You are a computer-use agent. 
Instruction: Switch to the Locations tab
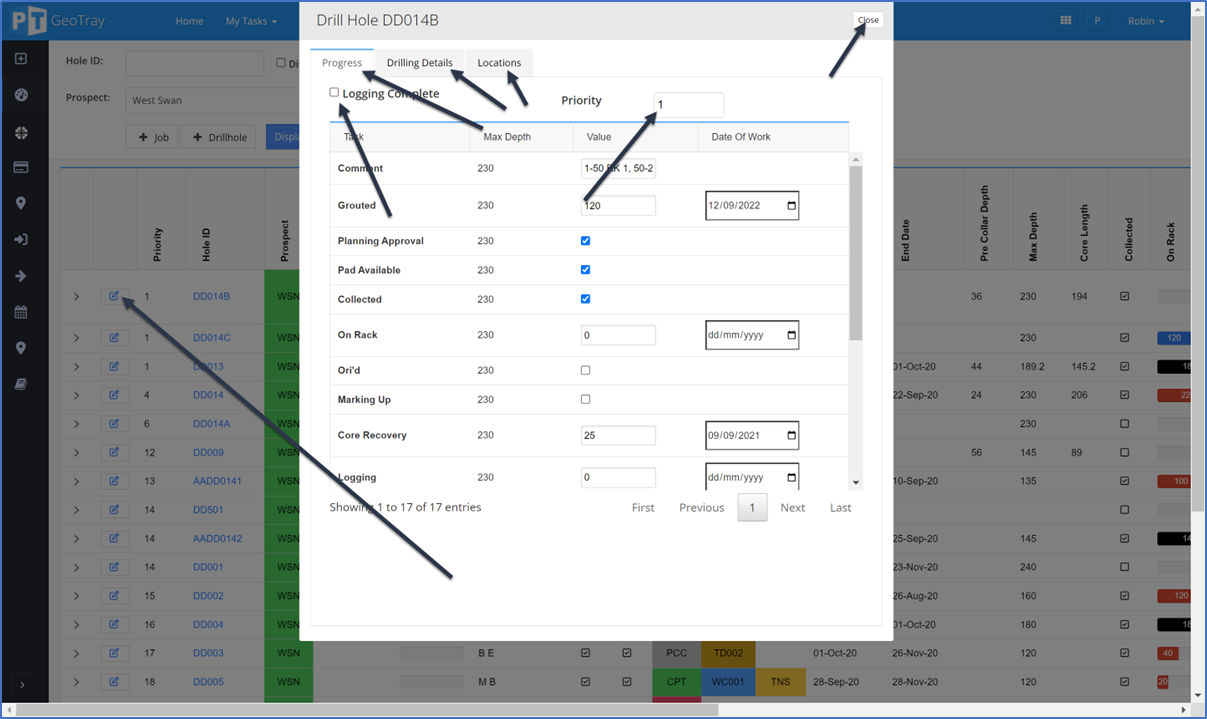[x=499, y=62]
